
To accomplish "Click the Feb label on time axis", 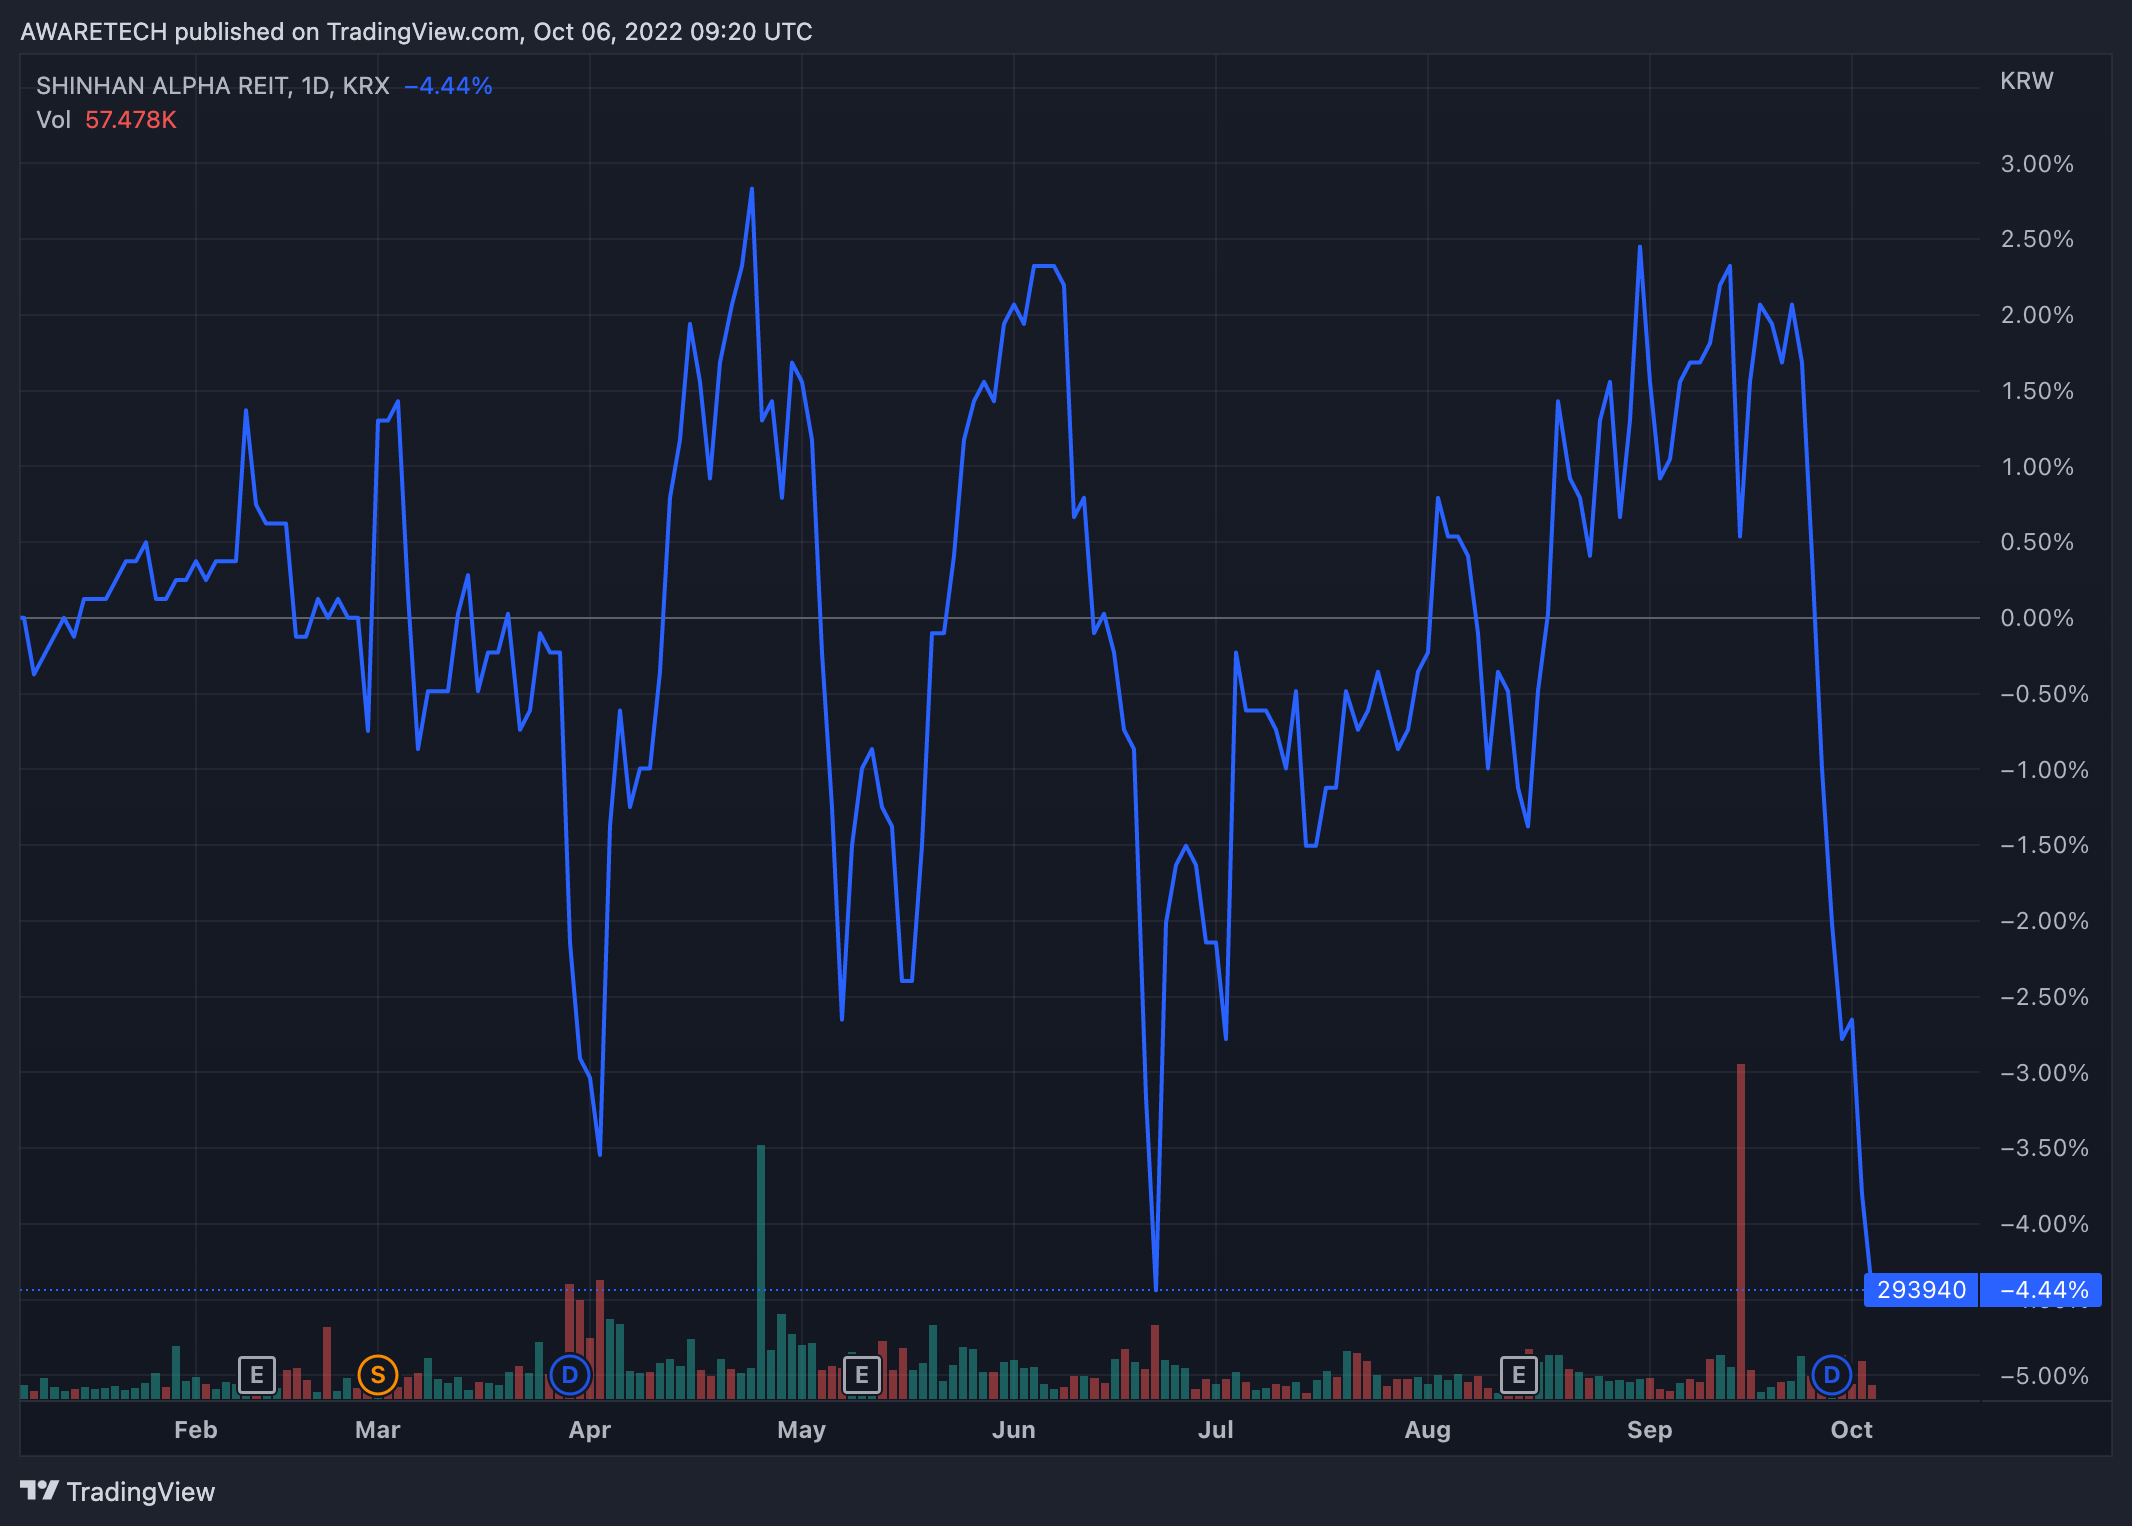I will (195, 1430).
